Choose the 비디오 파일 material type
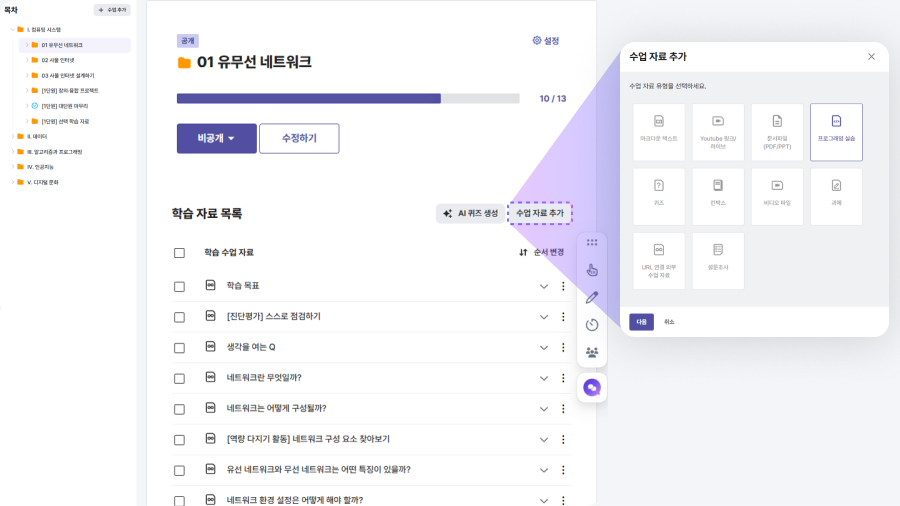 pyautogui.click(x=777, y=196)
